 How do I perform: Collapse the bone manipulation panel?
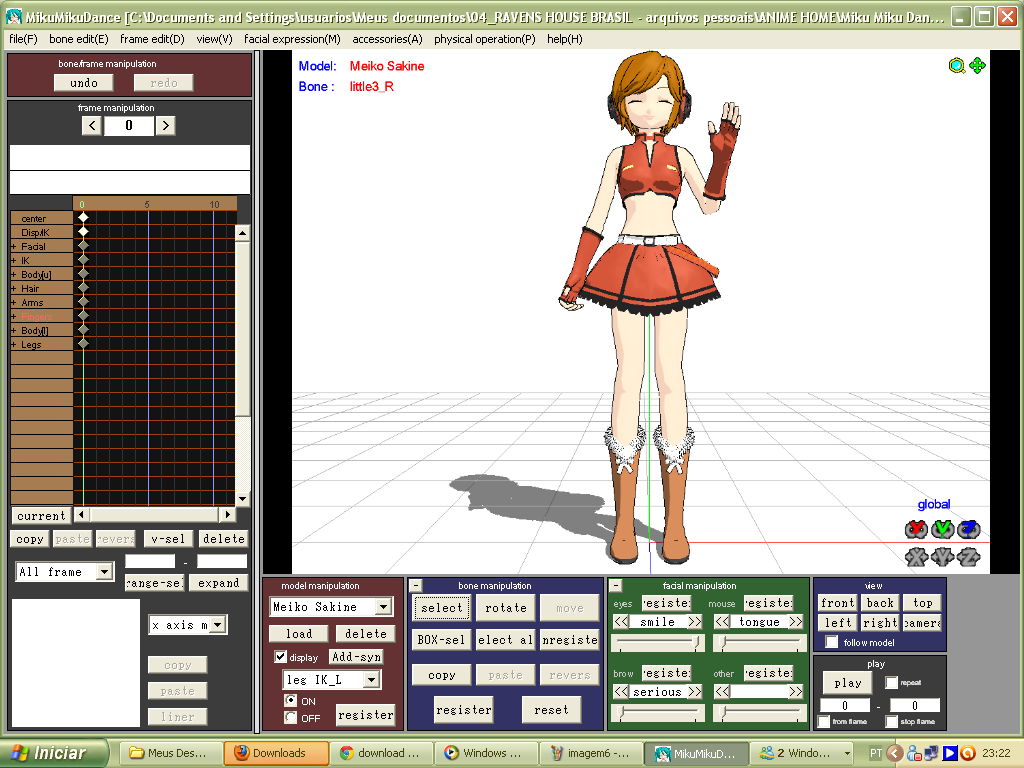click(x=416, y=585)
